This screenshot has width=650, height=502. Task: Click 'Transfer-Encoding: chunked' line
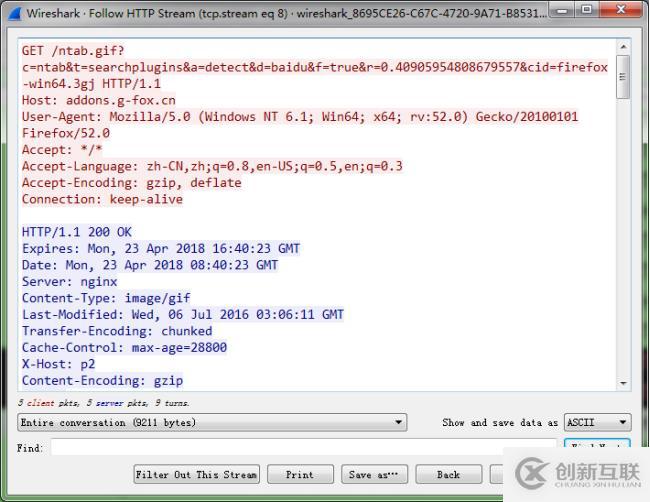[117, 331]
